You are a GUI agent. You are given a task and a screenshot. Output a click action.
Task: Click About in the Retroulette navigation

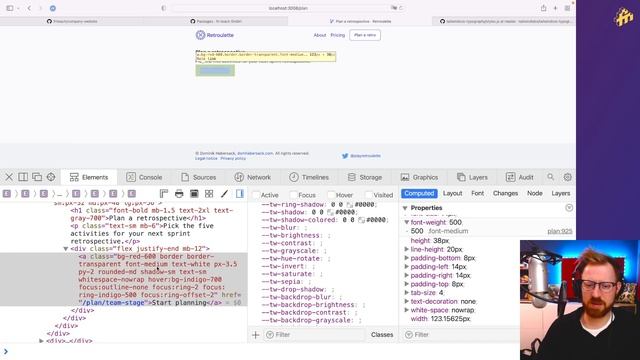click(x=320, y=35)
